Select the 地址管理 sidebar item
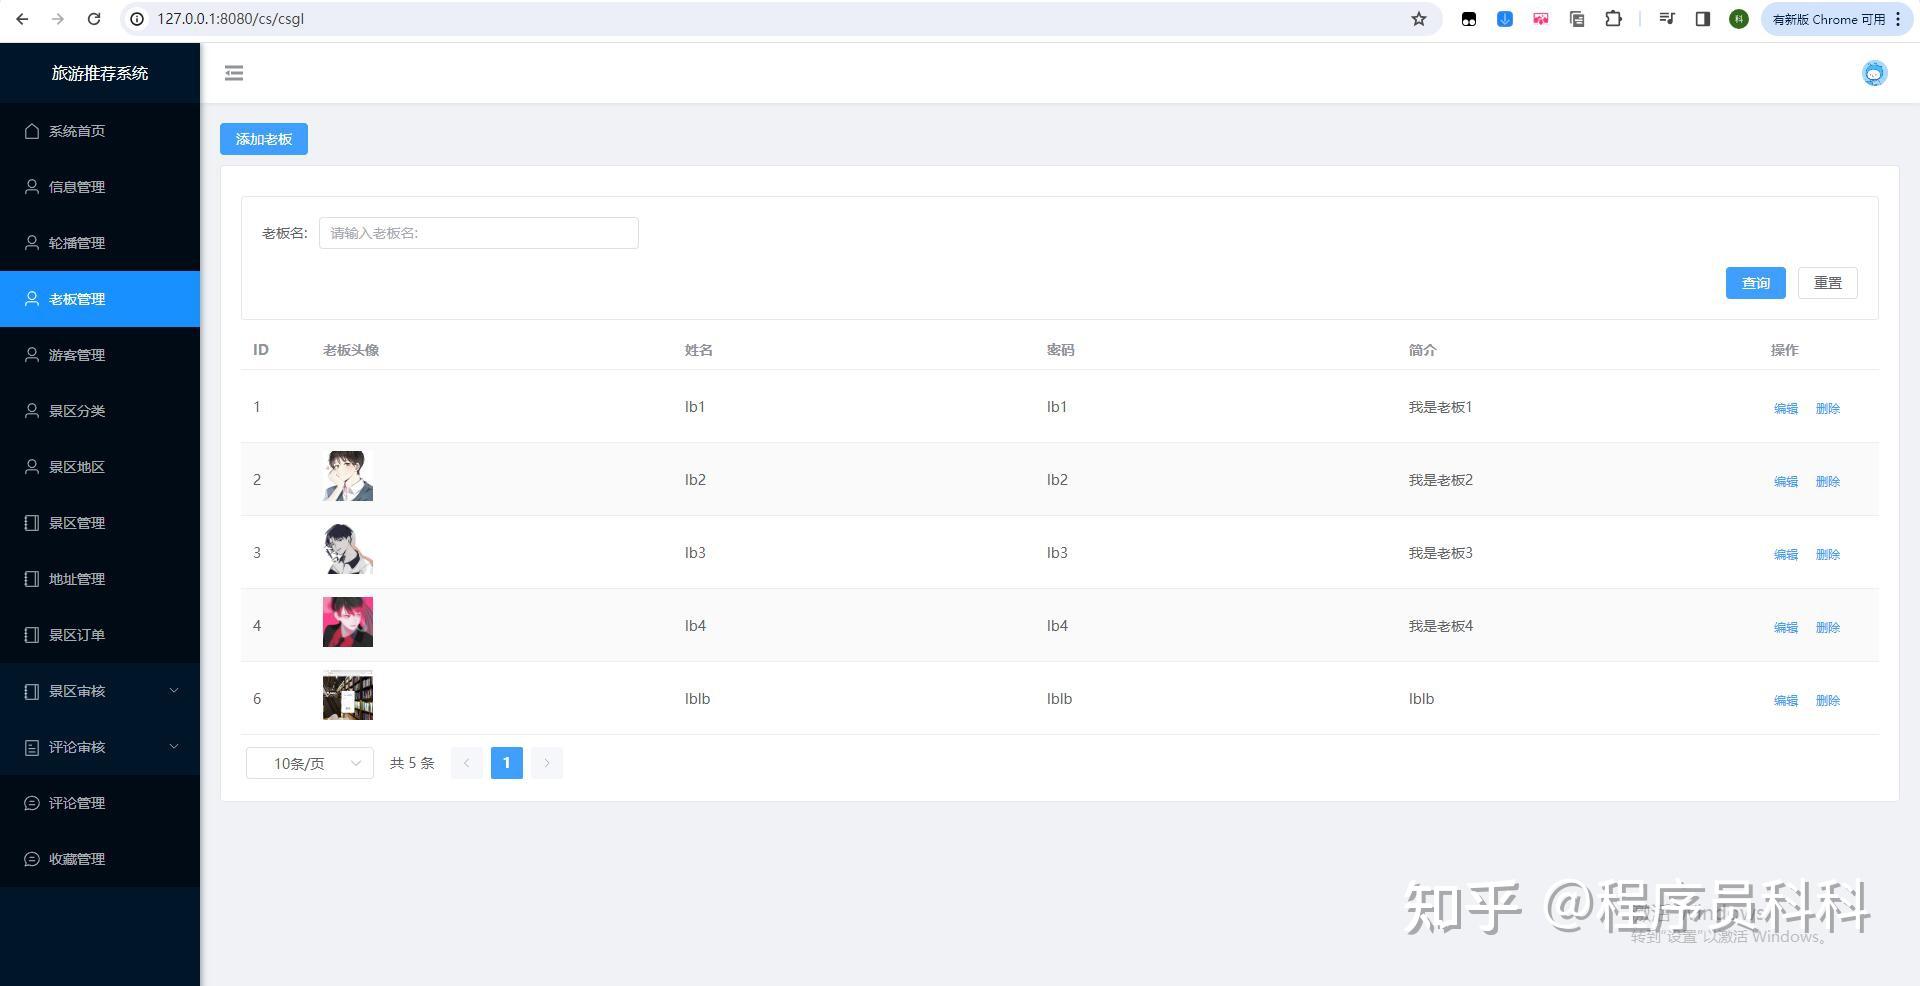The width and height of the screenshot is (1920, 986). (x=75, y=579)
